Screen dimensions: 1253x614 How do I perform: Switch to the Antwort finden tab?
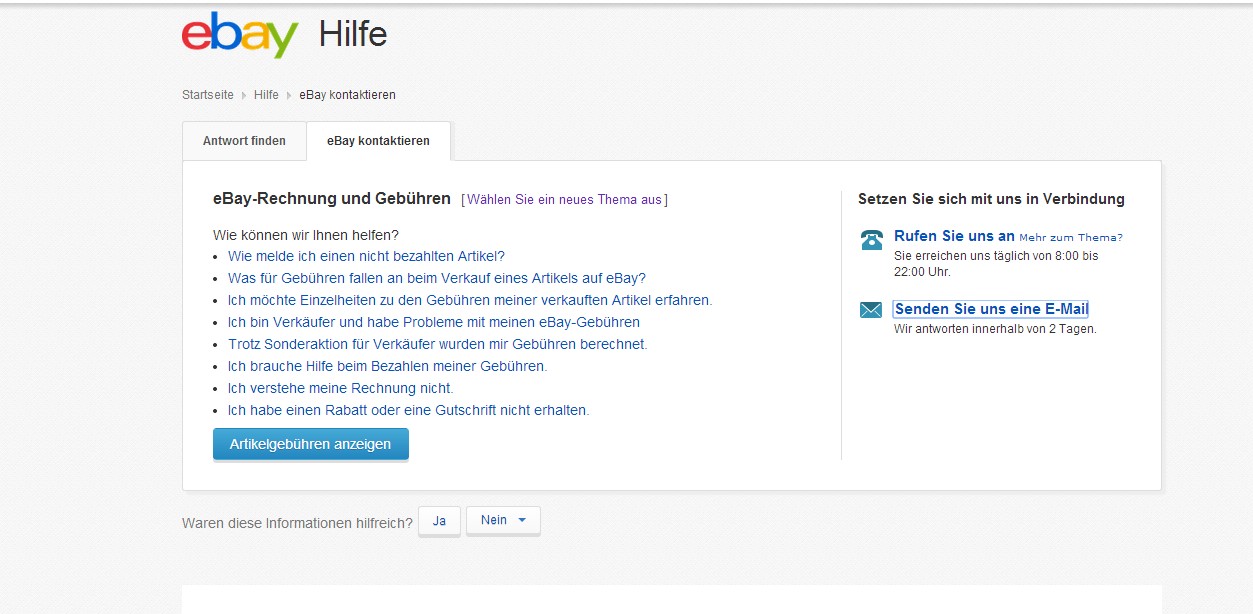[x=244, y=141]
